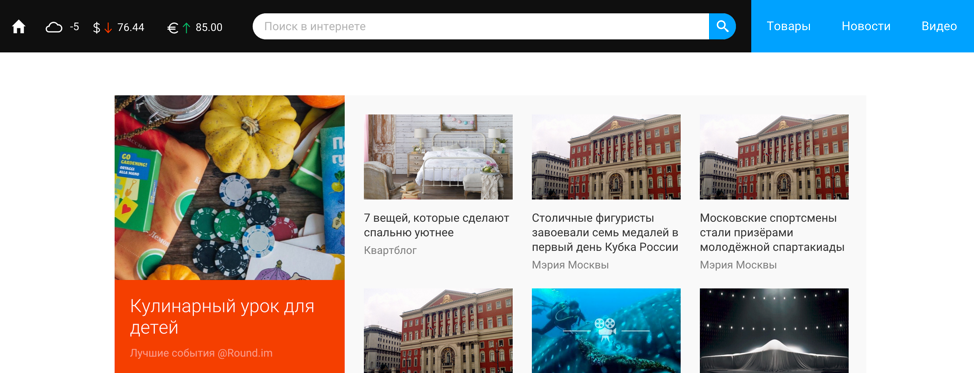Check the euro sign currency icon
This screenshot has width=974, height=373.
(173, 27)
